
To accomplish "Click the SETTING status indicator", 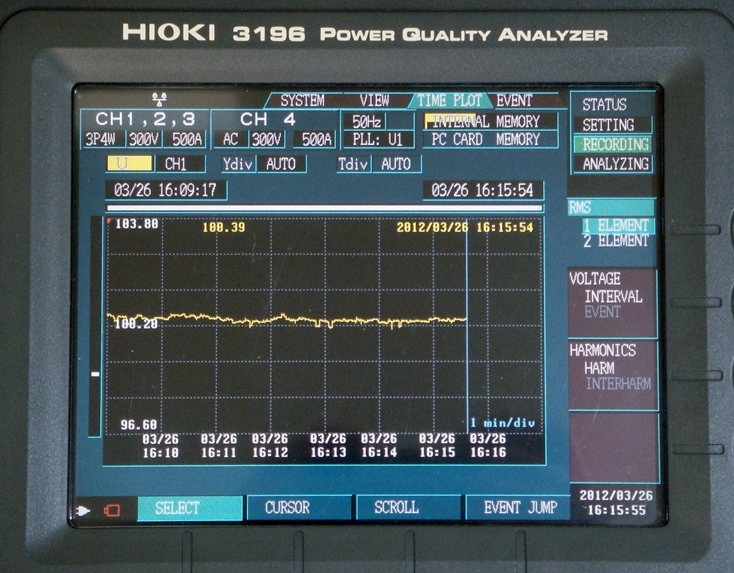I will click(612, 125).
